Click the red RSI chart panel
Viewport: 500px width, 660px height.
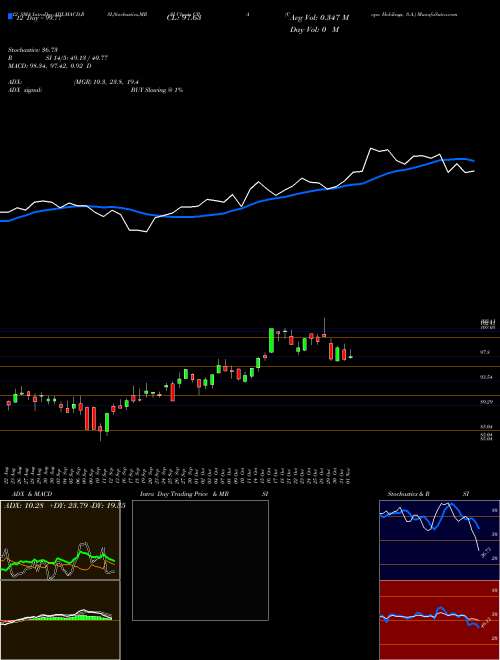[x=439, y=620]
